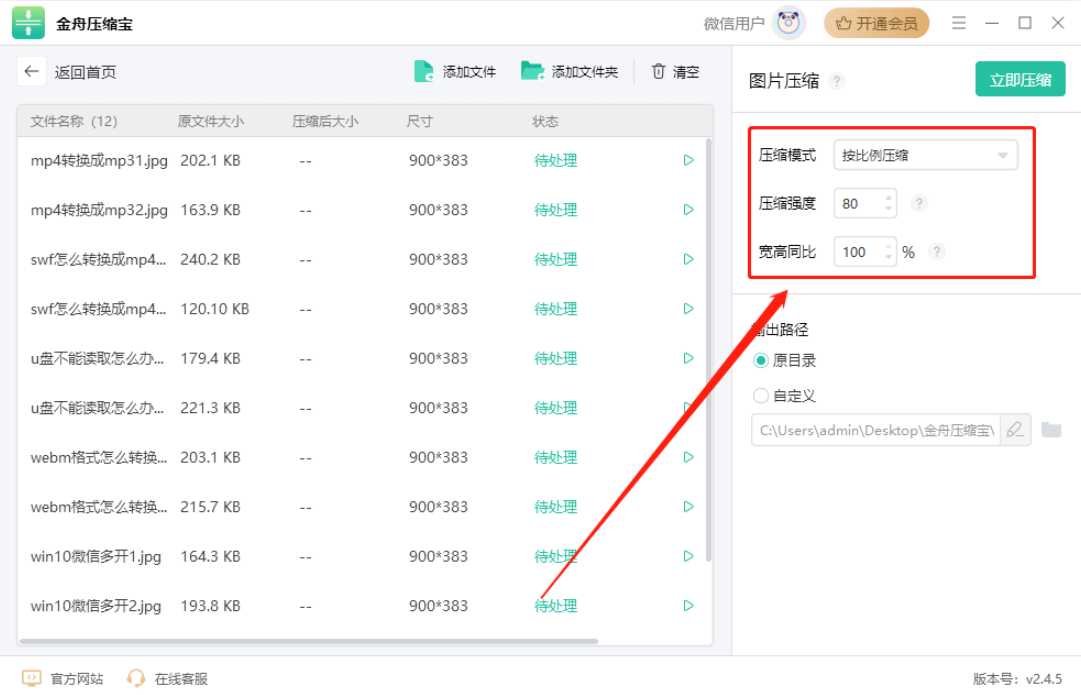
Task: Open the hamburger main menu
Action: [x=959, y=23]
